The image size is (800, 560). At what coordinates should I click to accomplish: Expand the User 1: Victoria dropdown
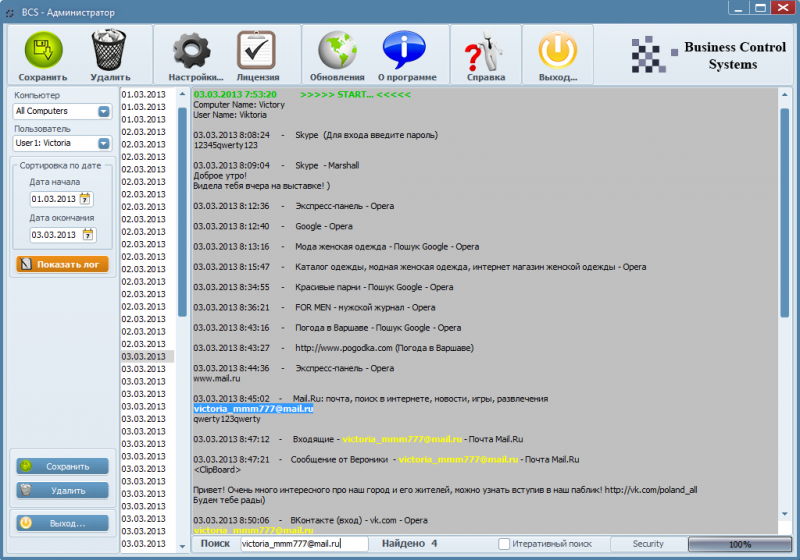click(104, 143)
